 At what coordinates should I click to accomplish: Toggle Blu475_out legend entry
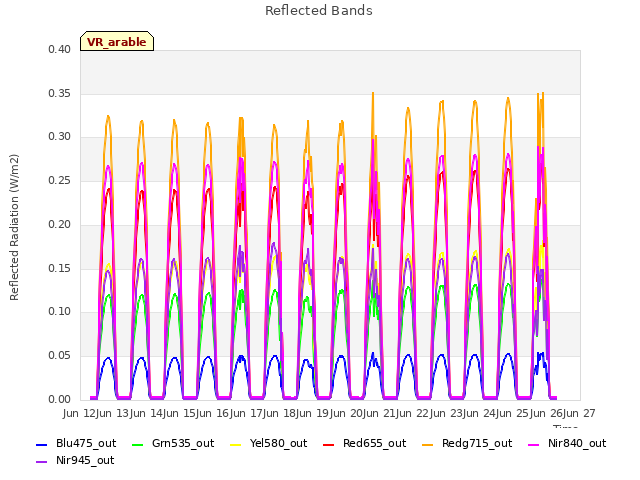coord(76,443)
